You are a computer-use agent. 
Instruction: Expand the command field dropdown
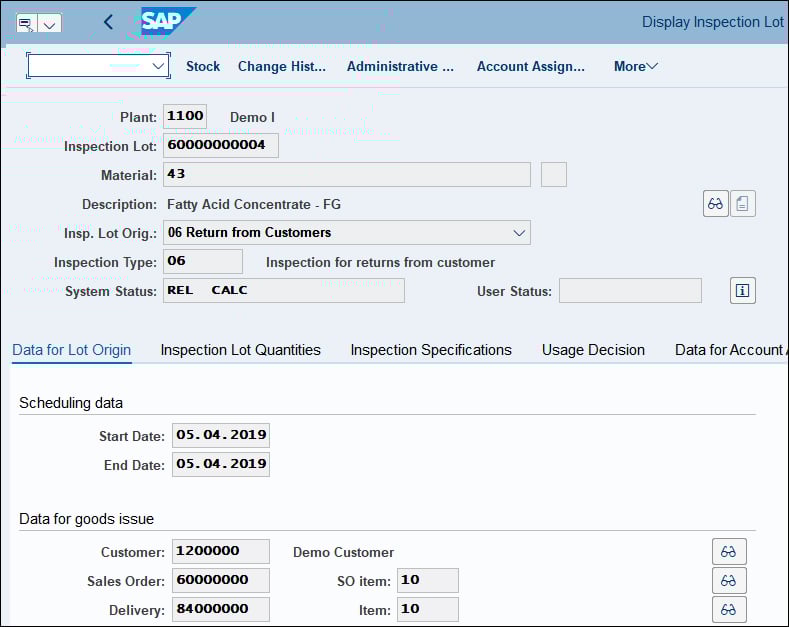(x=158, y=66)
